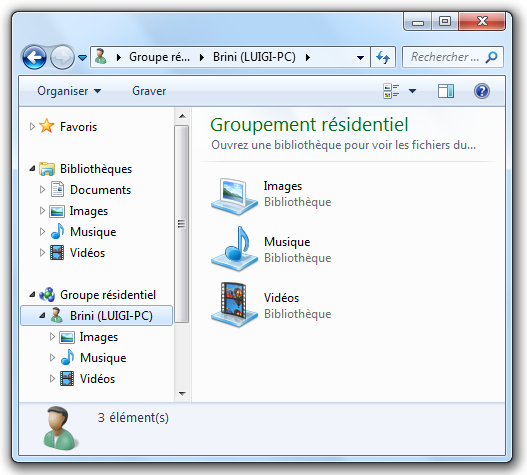Click the search magnifier icon
Screen dimensions: 527x475
(491, 57)
